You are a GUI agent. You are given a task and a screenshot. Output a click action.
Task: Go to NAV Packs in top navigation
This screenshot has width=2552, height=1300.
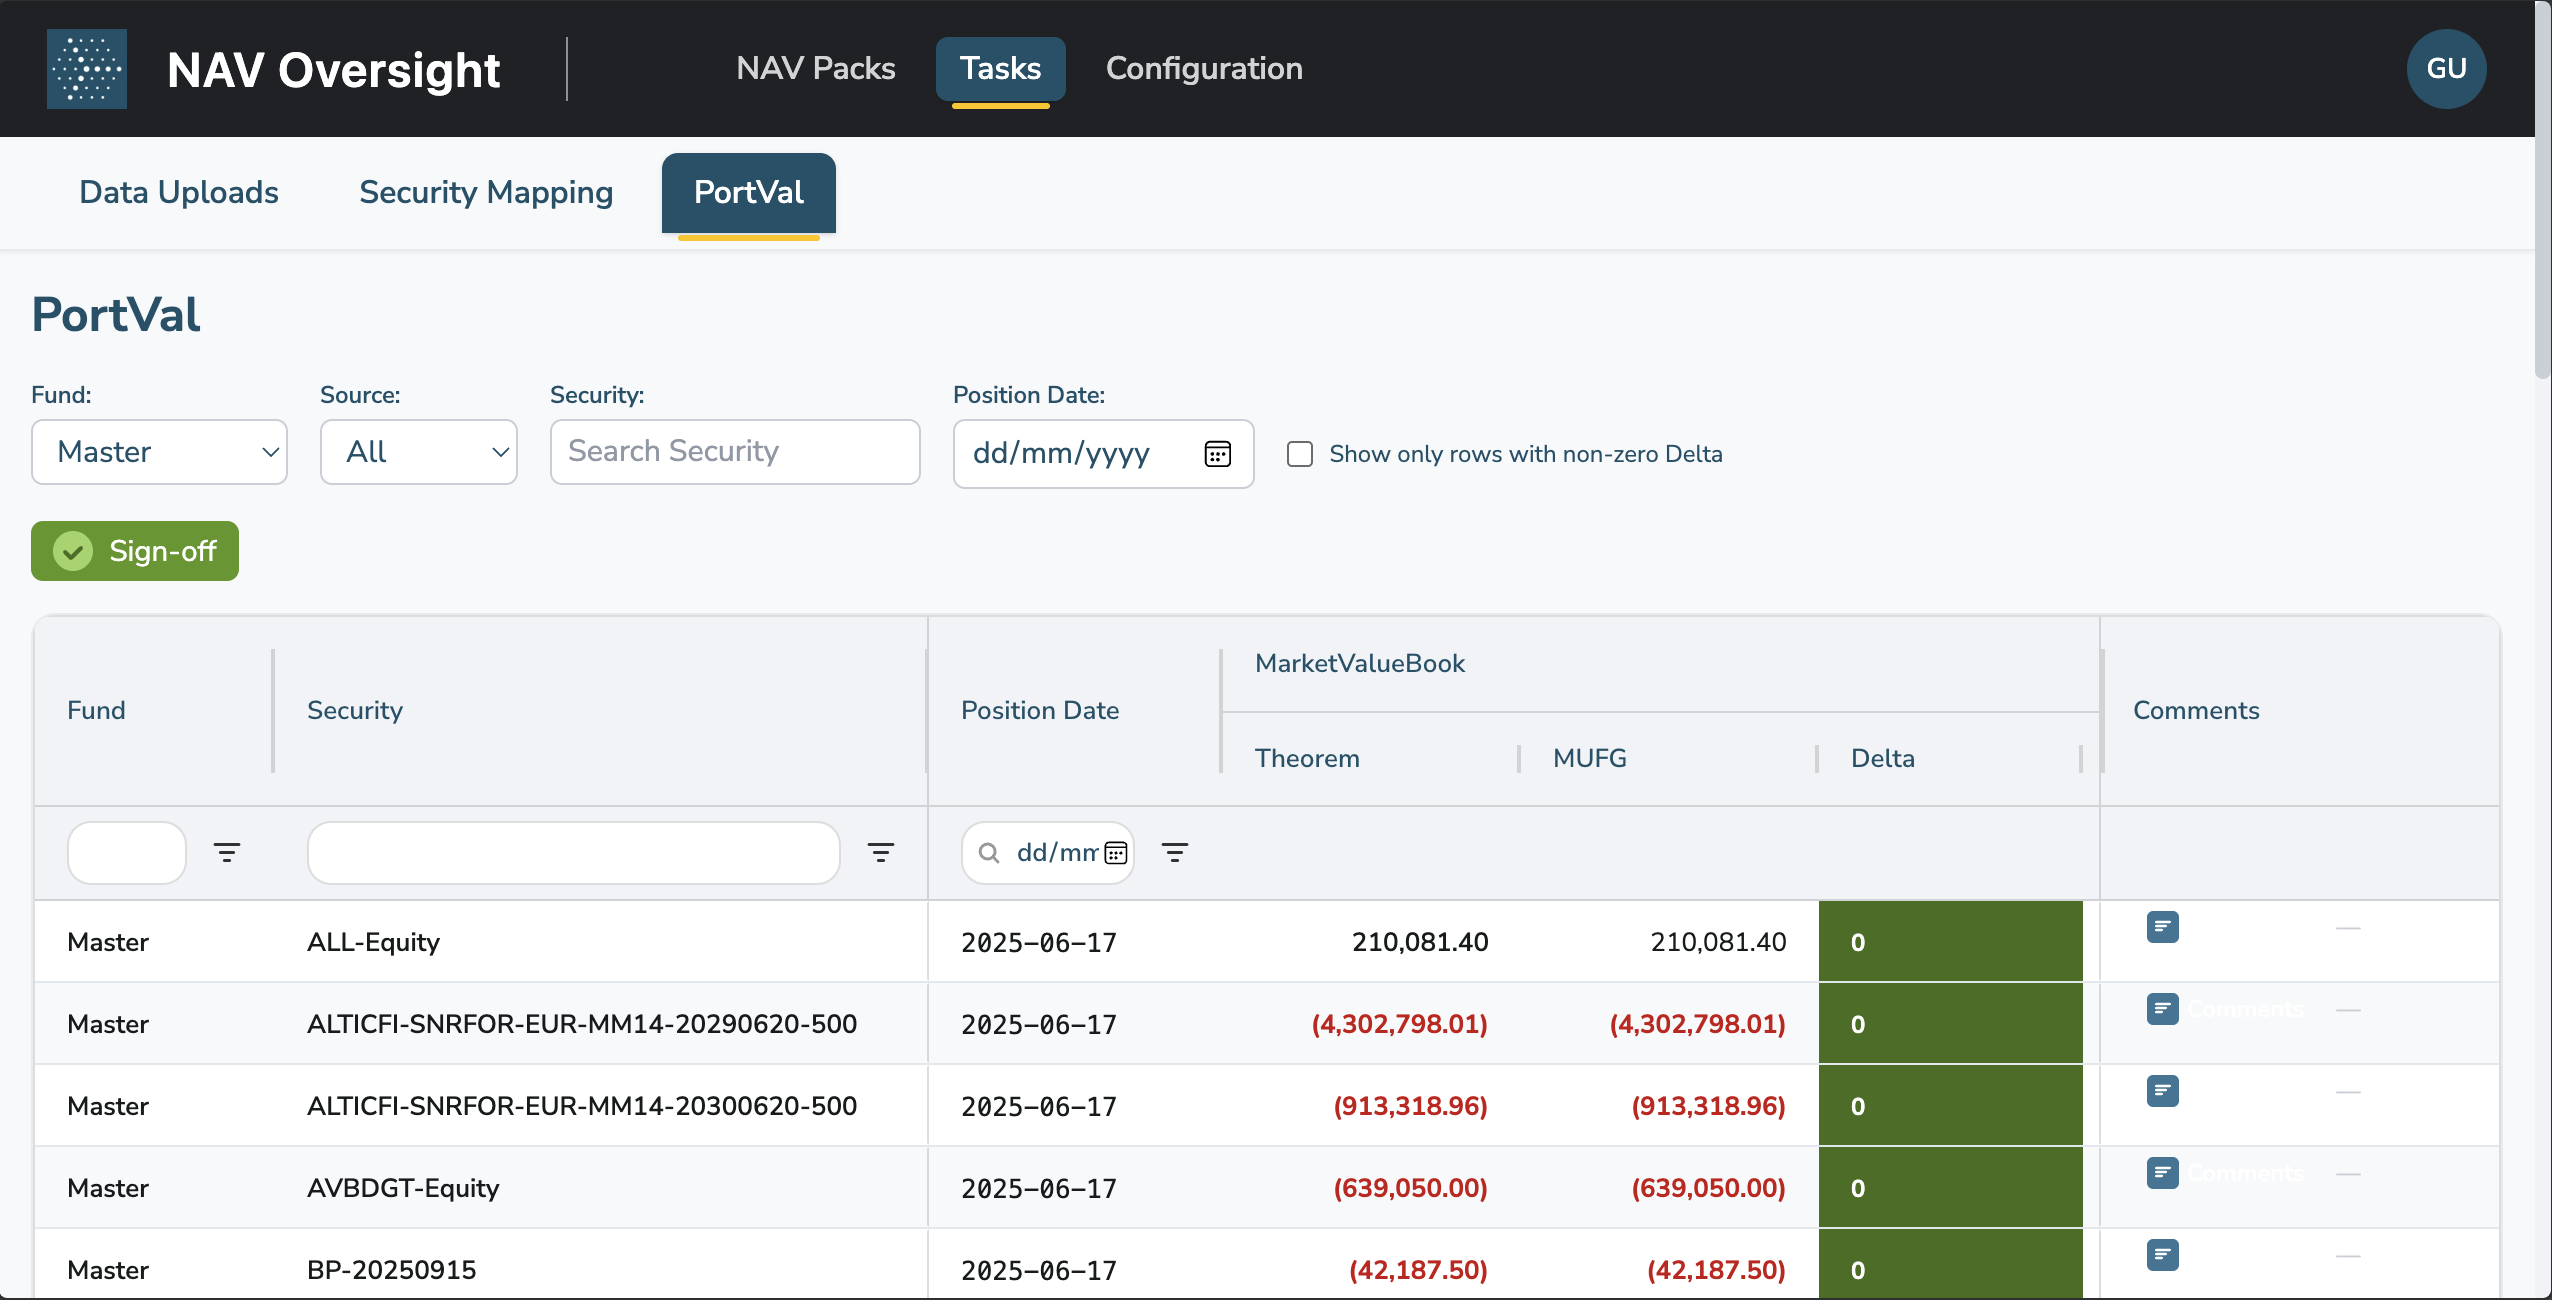click(816, 68)
